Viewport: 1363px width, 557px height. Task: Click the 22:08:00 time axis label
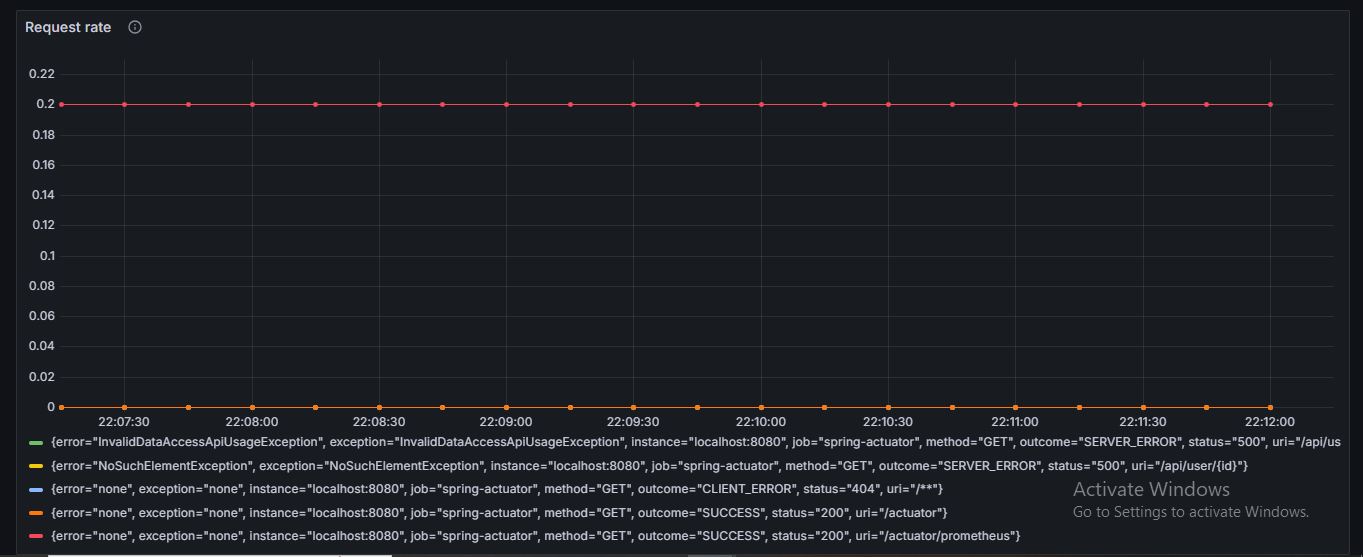coord(252,423)
